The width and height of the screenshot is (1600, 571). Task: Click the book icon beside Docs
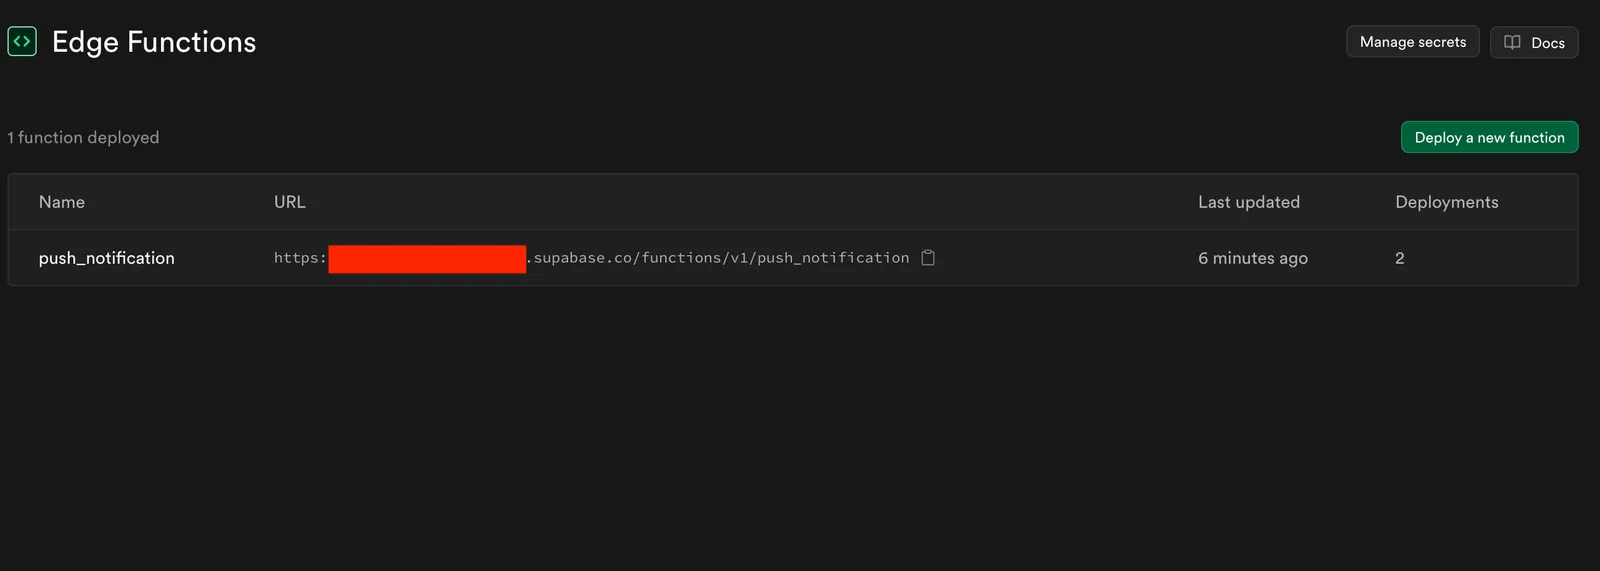(1512, 42)
